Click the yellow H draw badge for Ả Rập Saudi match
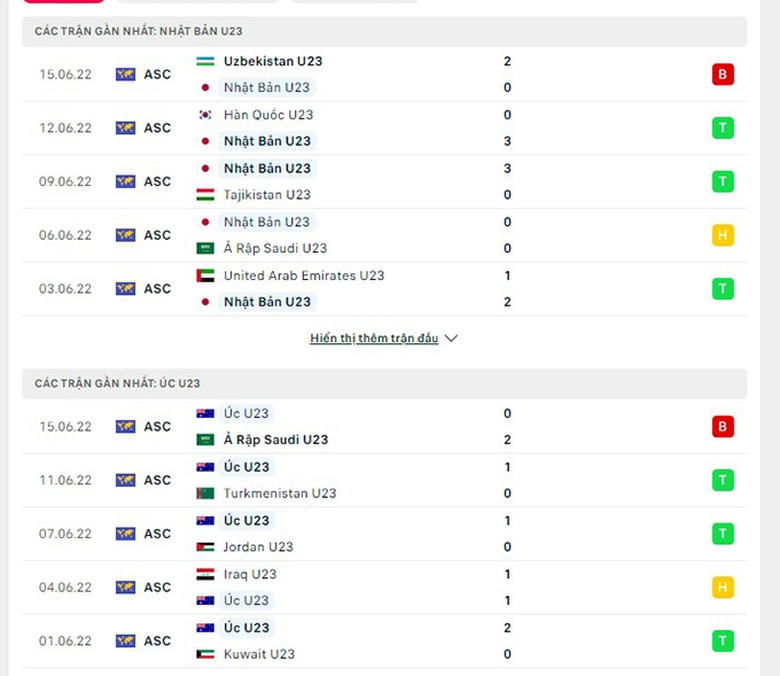The image size is (780, 676). (x=722, y=235)
